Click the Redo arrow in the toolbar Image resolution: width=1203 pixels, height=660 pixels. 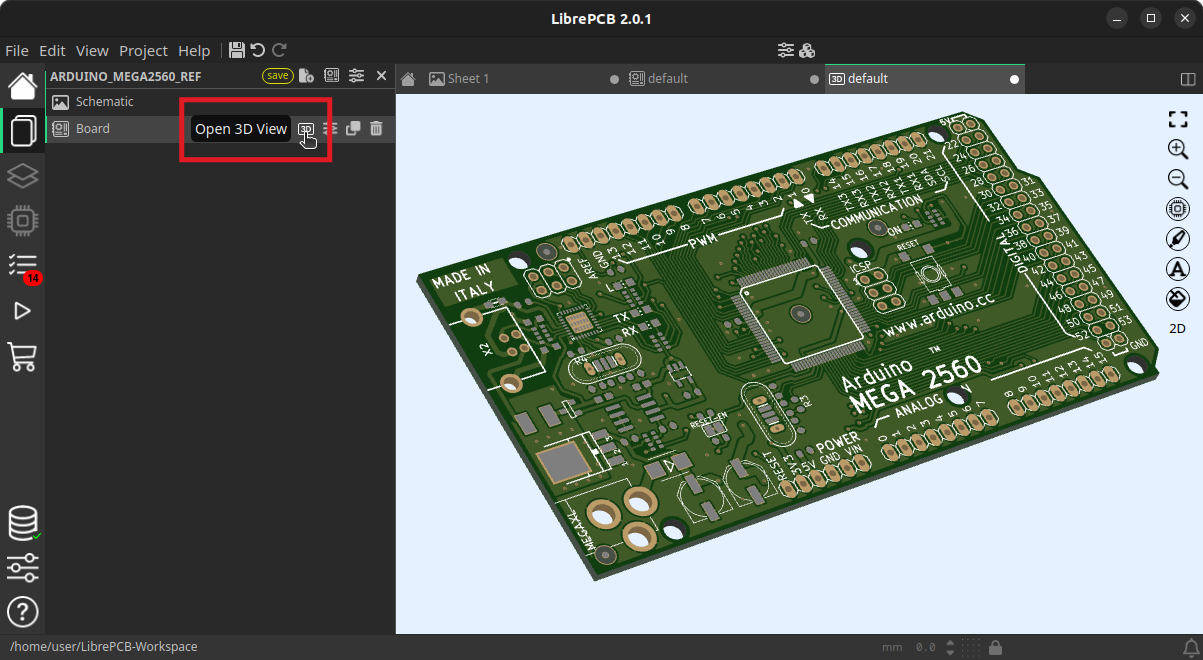[x=279, y=50]
